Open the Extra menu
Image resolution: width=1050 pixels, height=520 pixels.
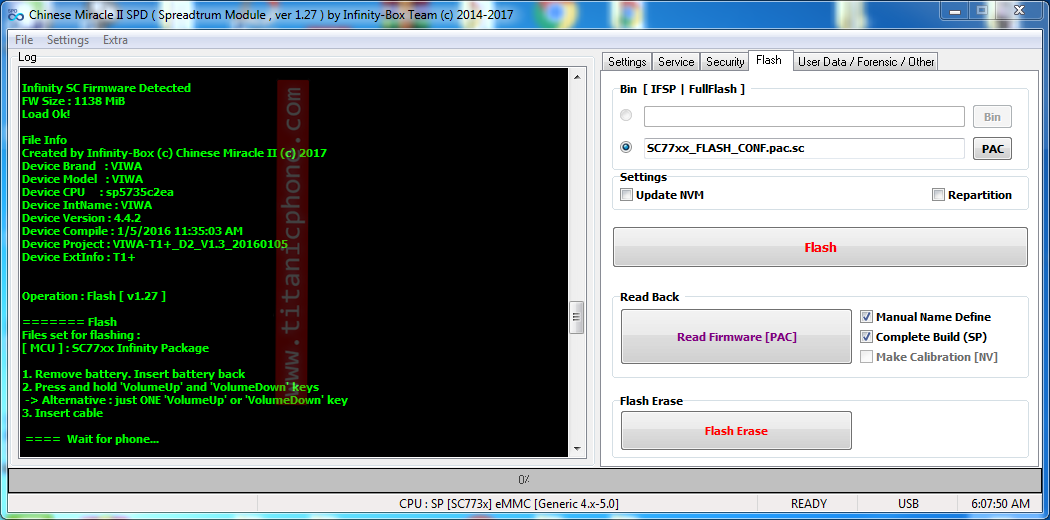115,40
